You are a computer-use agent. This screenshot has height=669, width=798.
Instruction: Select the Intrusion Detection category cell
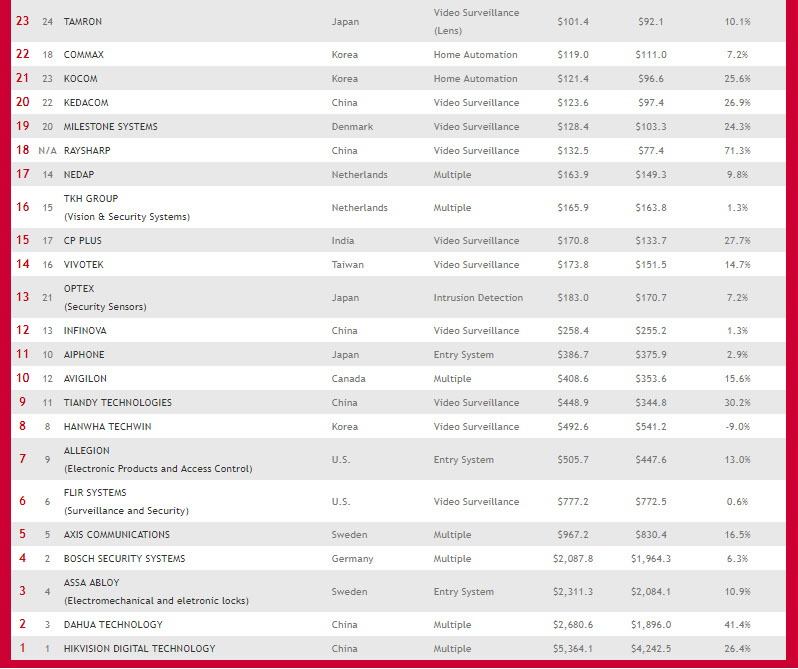(x=478, y=297)
